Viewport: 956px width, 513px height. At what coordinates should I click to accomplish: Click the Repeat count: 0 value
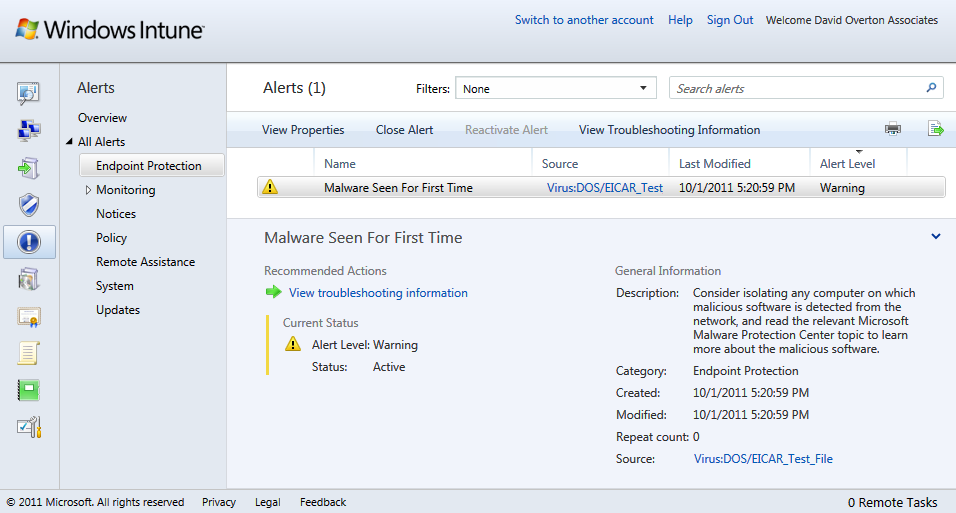click(696, 436)
